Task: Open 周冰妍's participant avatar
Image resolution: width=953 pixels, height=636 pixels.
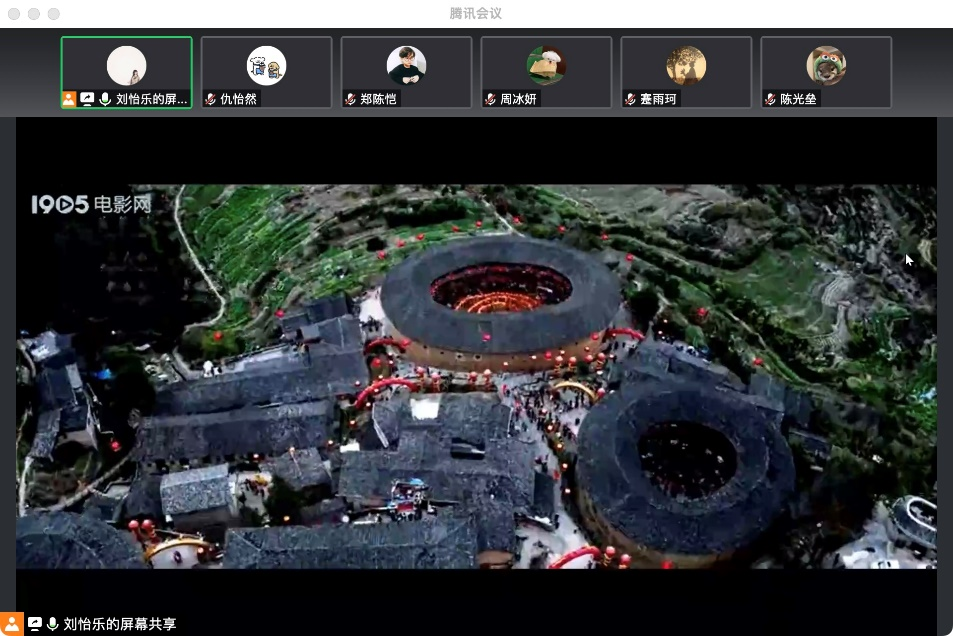Action: click(x=546, y=66)
